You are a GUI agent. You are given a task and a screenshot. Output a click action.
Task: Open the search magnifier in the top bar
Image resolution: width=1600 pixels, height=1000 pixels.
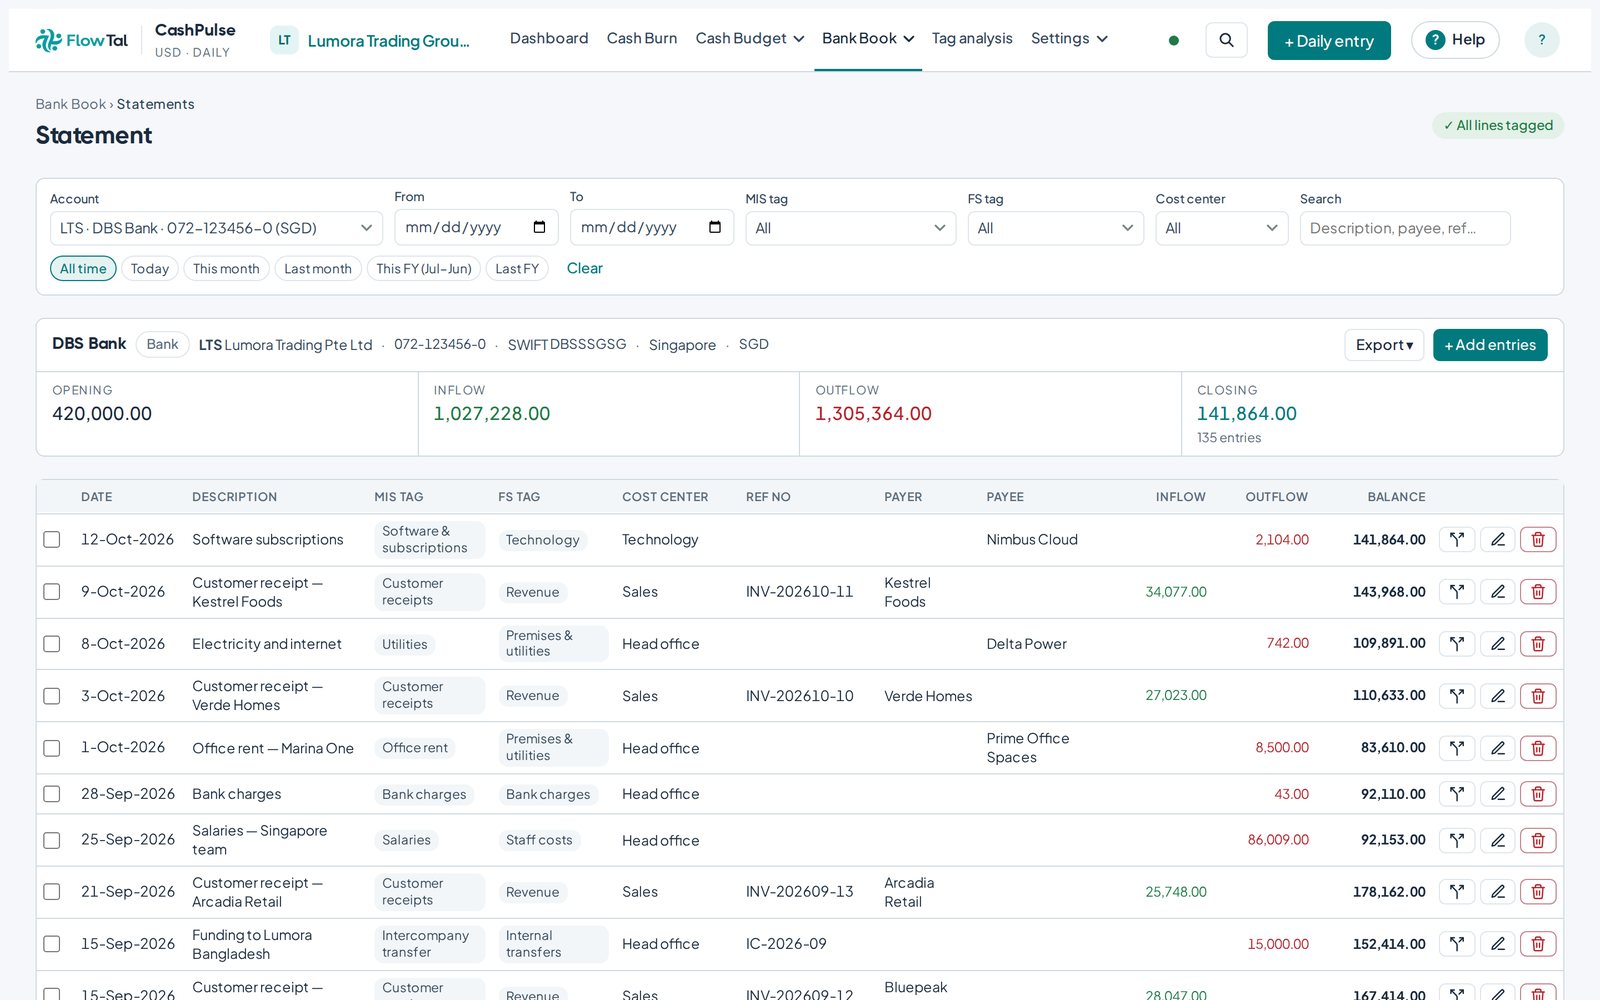pos(1226,40)
